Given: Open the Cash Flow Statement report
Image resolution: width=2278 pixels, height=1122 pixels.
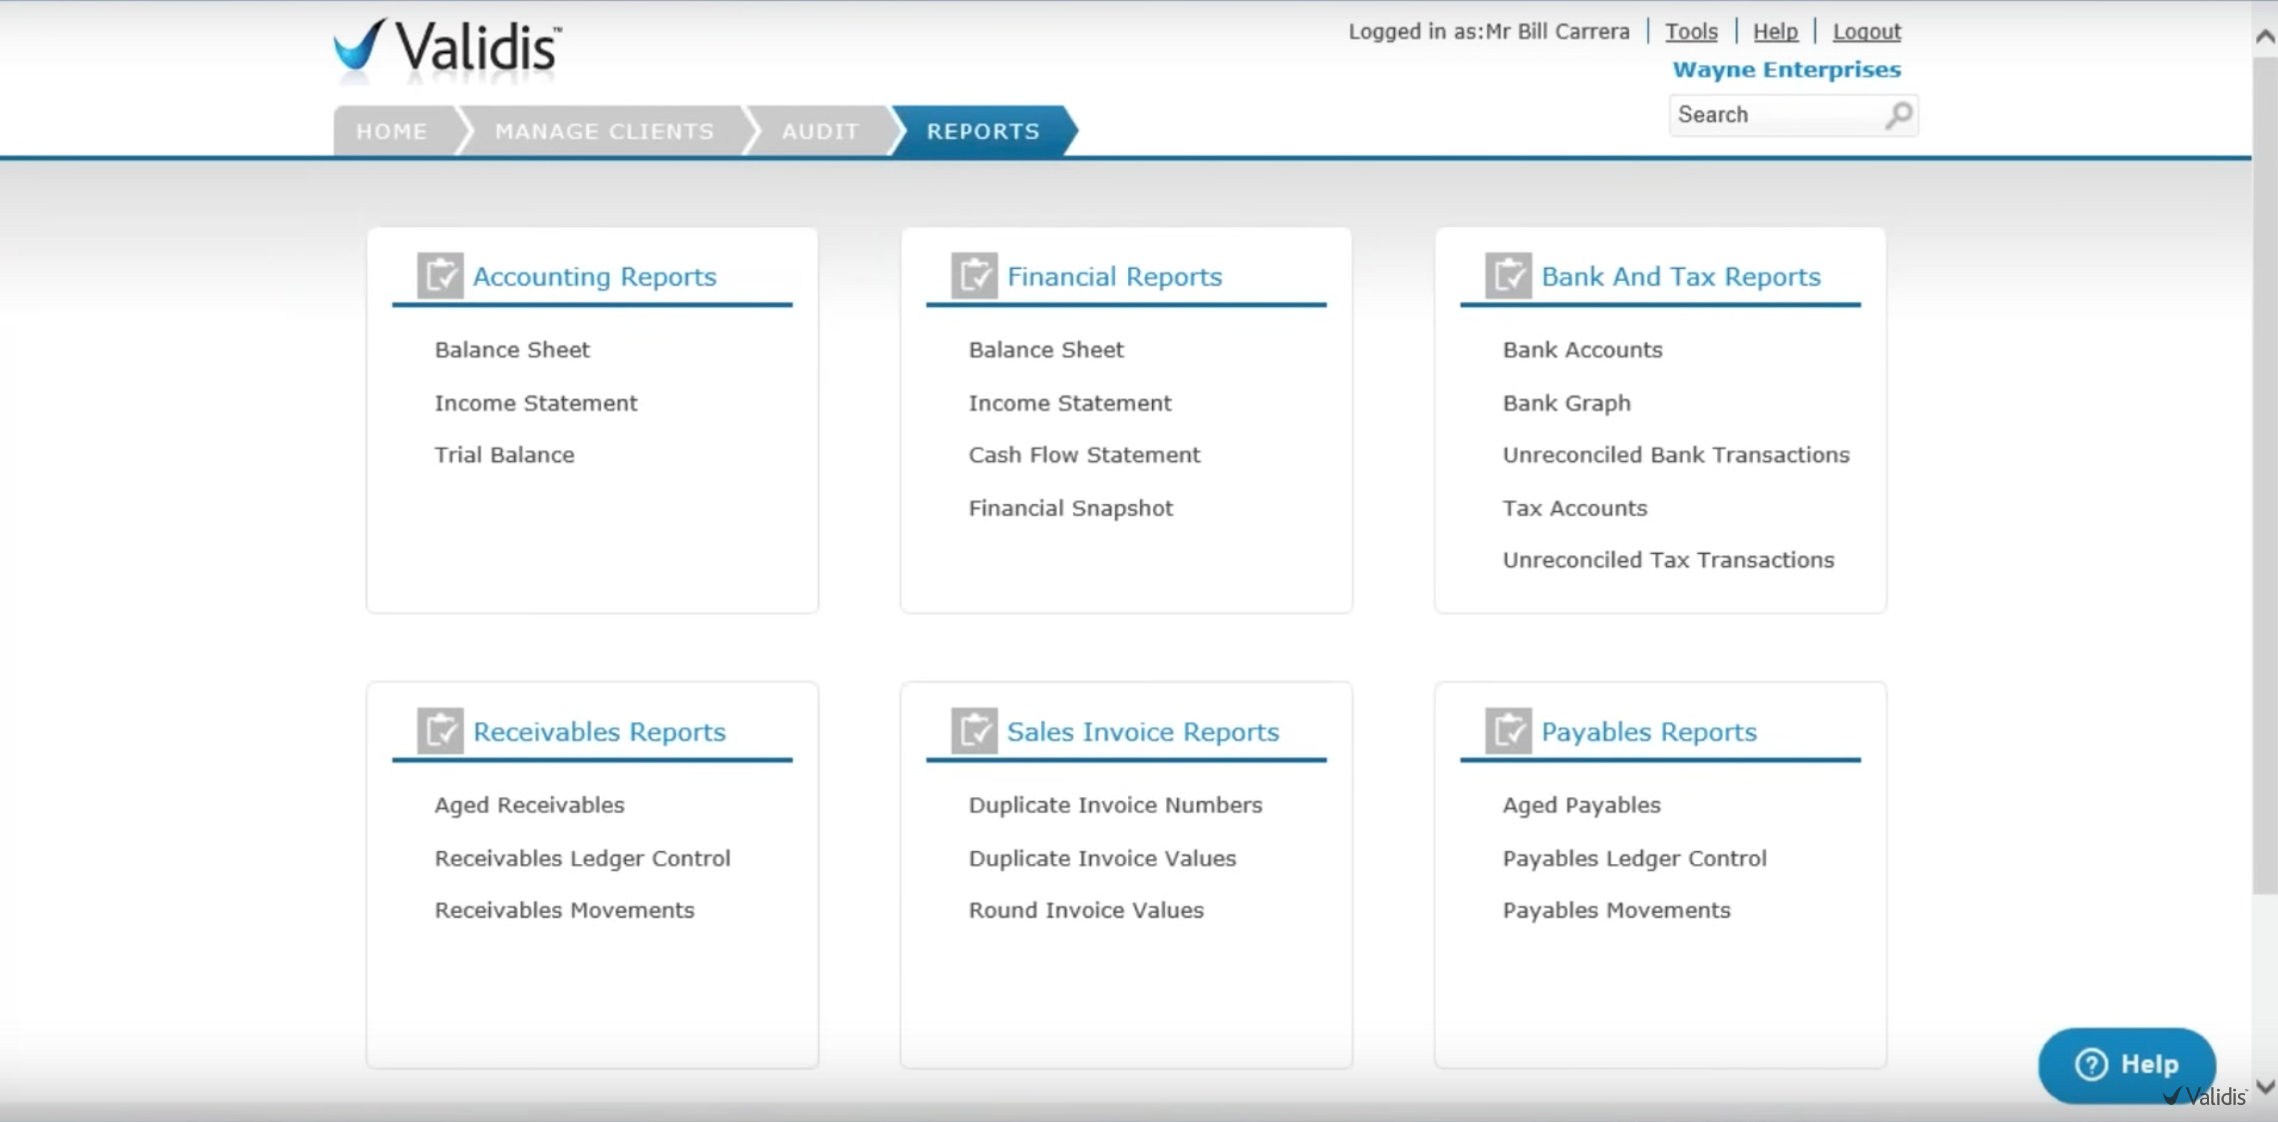Looking at the screenshot, I should [1084, 454].
